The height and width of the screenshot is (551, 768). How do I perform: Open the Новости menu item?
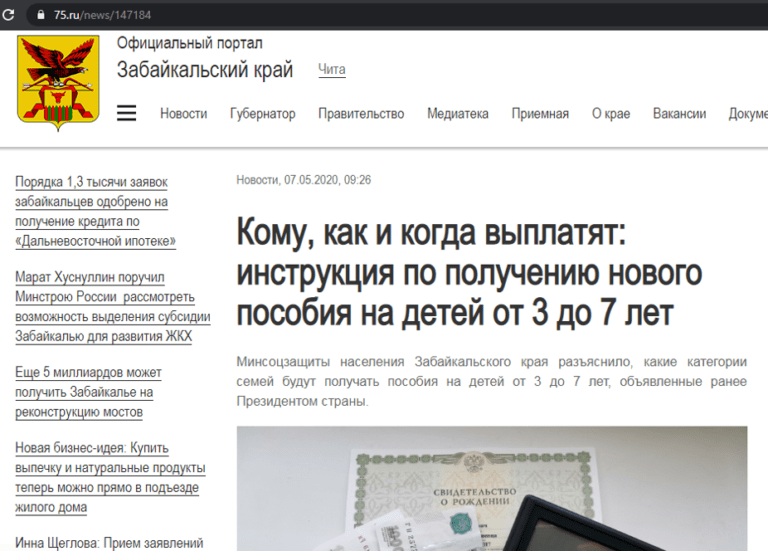pos(184,114)
